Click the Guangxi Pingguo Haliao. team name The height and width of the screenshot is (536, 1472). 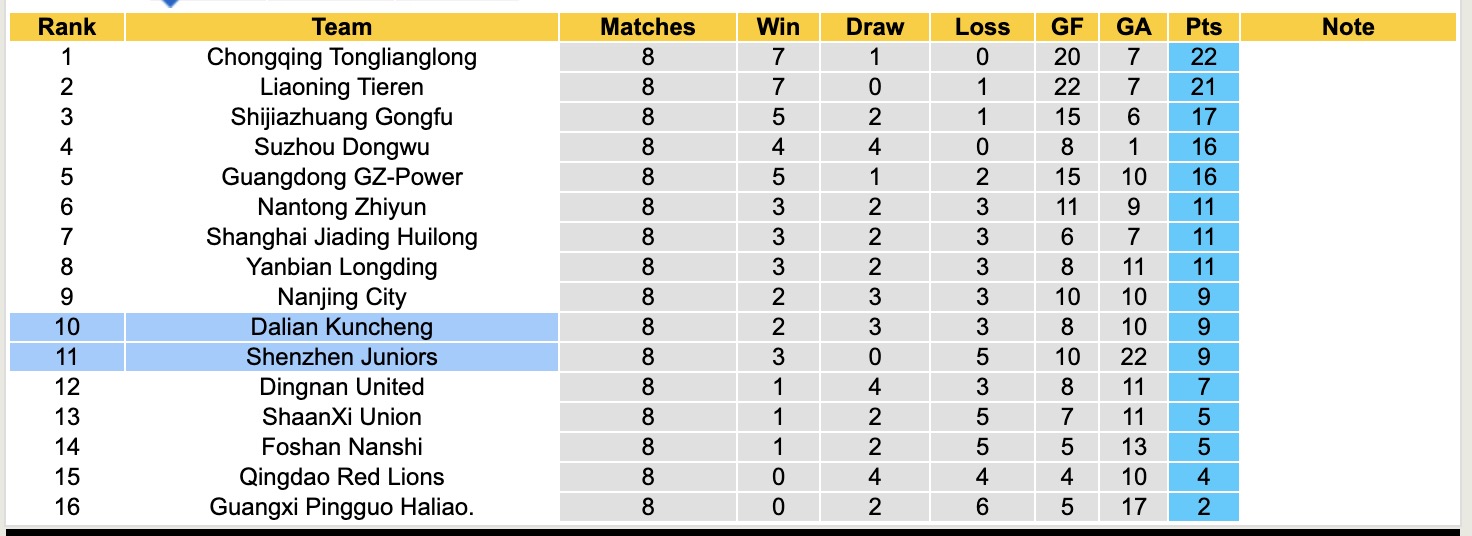[341, 507]
